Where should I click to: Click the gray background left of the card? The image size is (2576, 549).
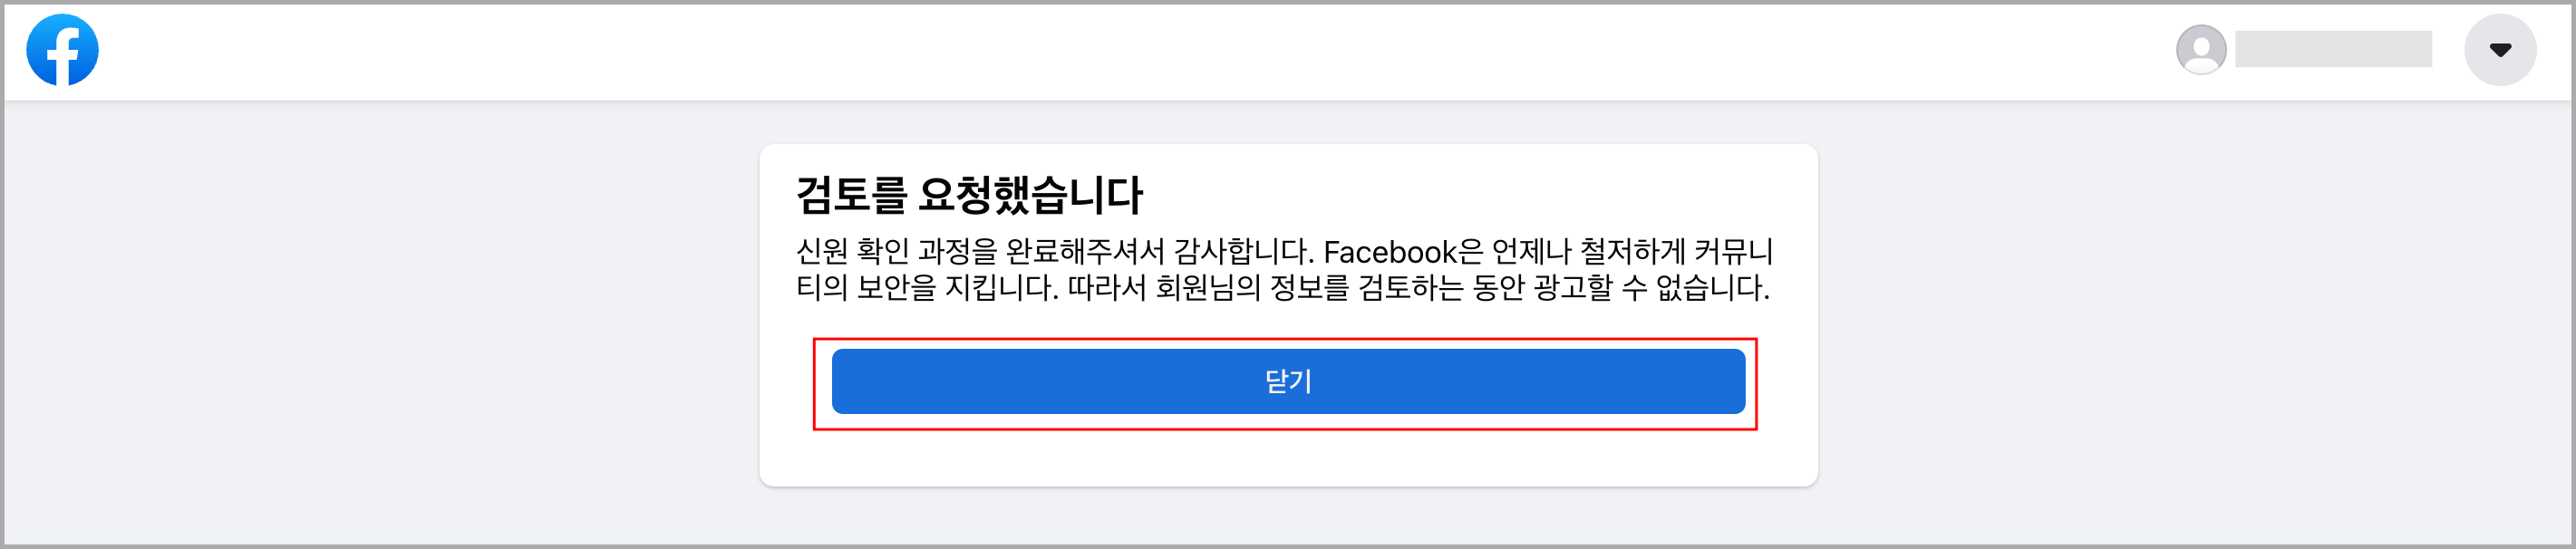(x=380, y=320)
